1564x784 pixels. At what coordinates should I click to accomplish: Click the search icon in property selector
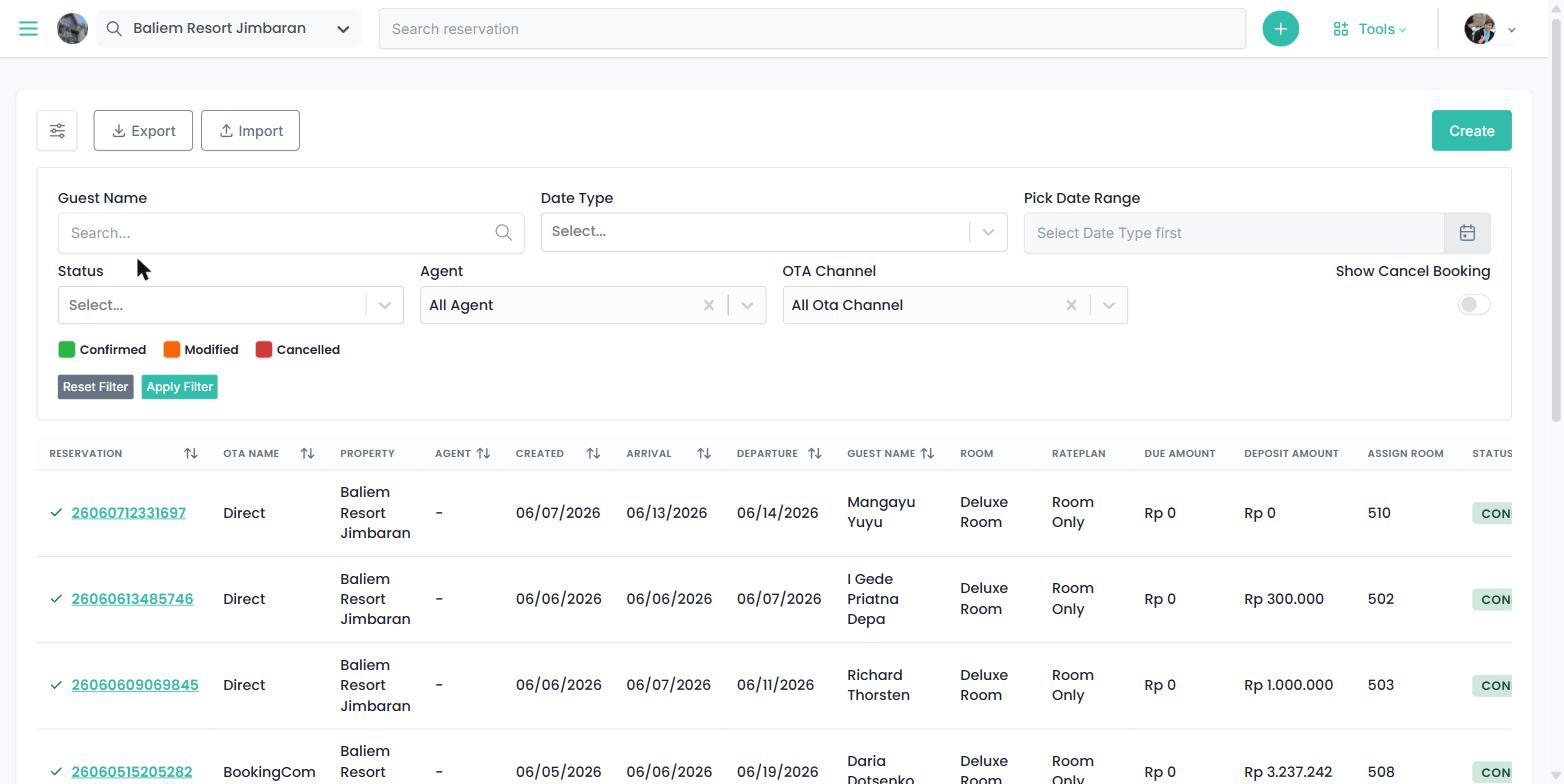pyautogui.click(x=115, y=29)
